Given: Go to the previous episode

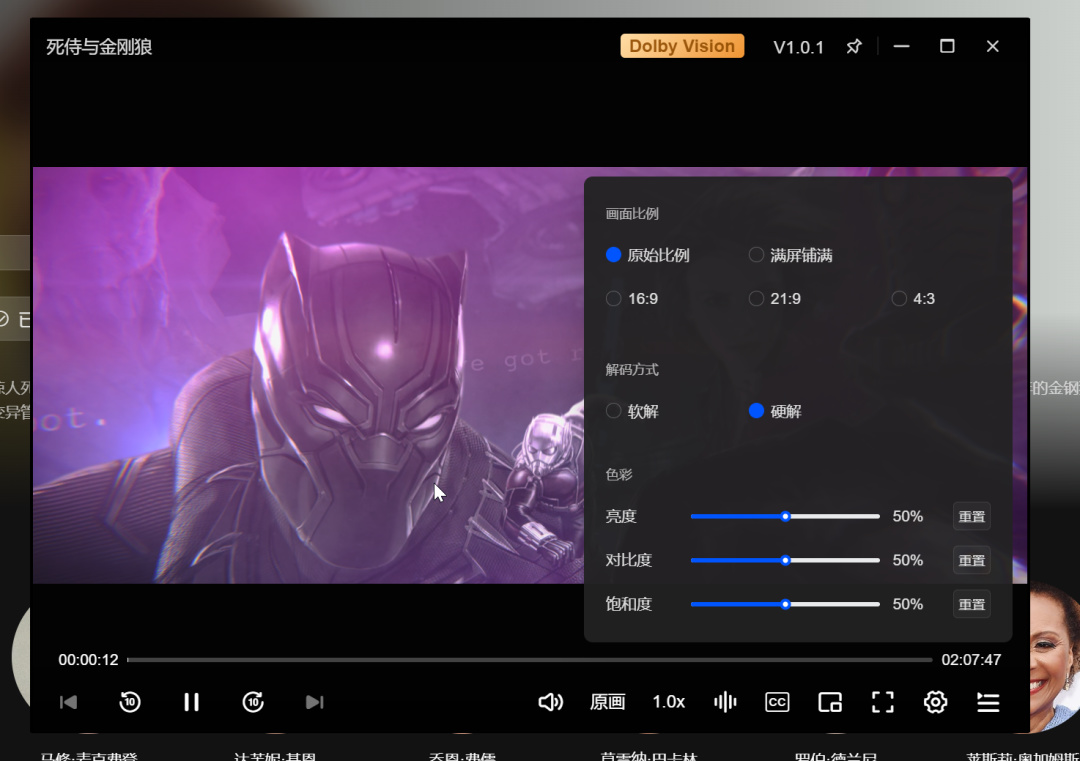Looking at the screenshot, I should click(68, 702).
